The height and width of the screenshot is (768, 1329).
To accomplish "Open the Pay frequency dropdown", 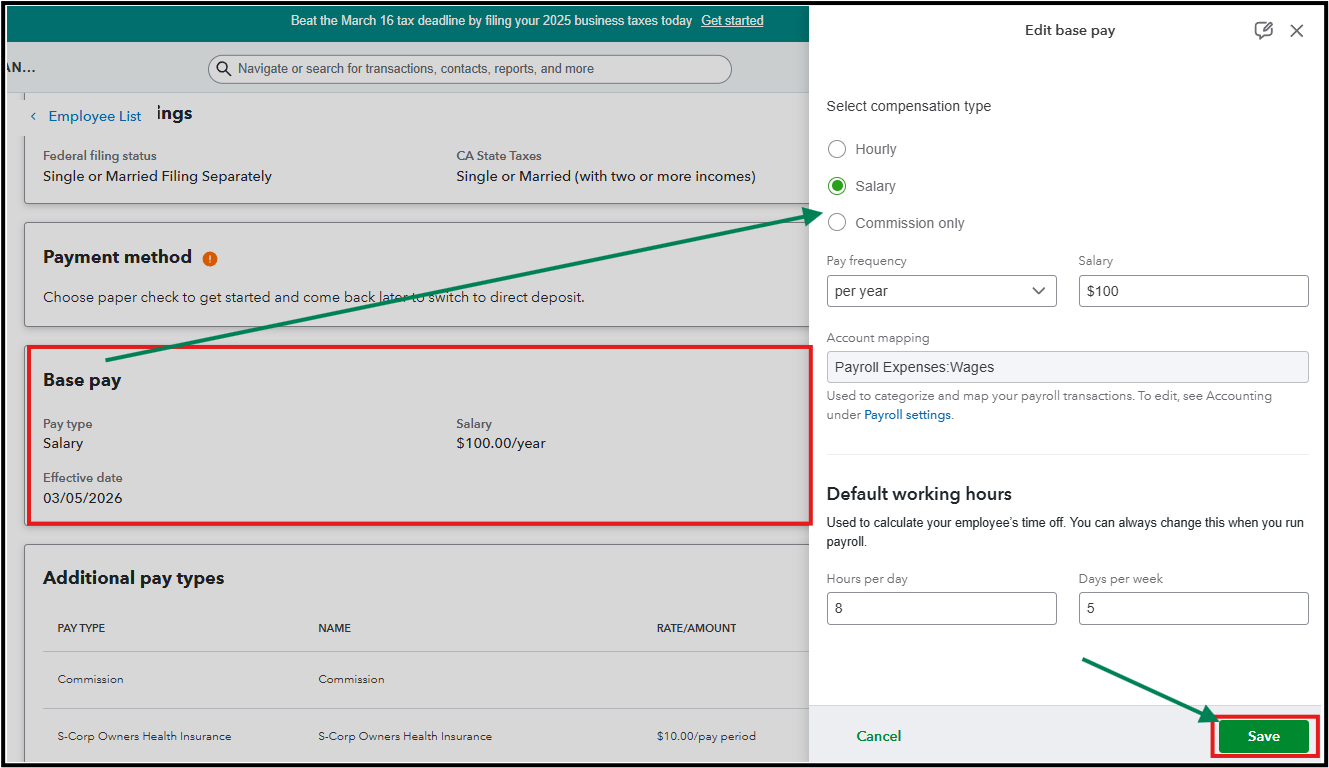I will pos(941,291).
